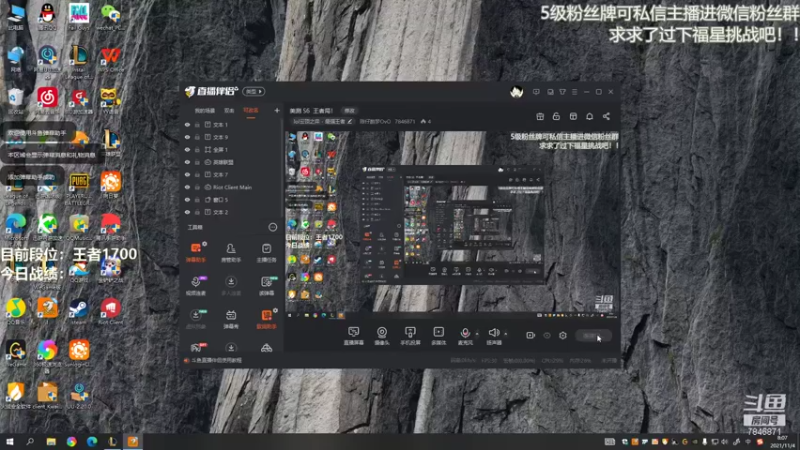Open File Explorer from the taskbar
The image size is (800, 450).
point(51,442)
